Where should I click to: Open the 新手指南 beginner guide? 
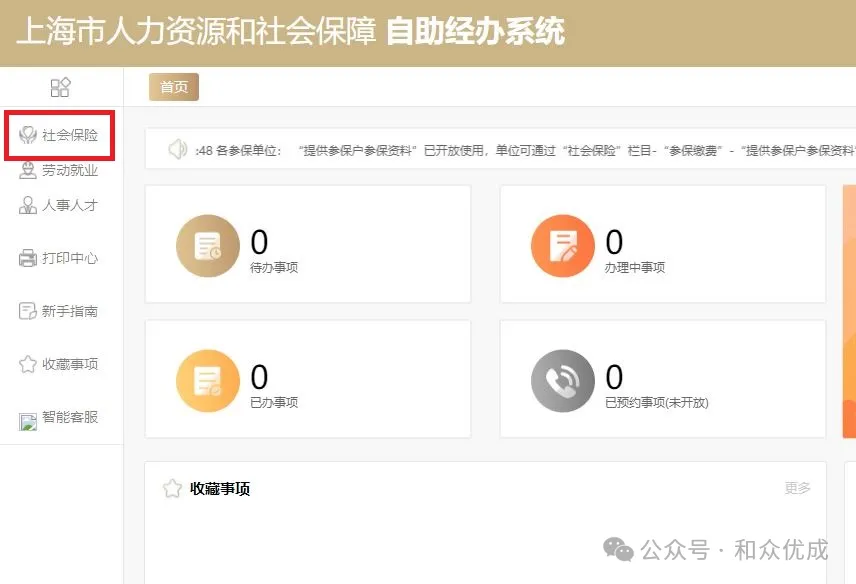[x=60, y=311]
